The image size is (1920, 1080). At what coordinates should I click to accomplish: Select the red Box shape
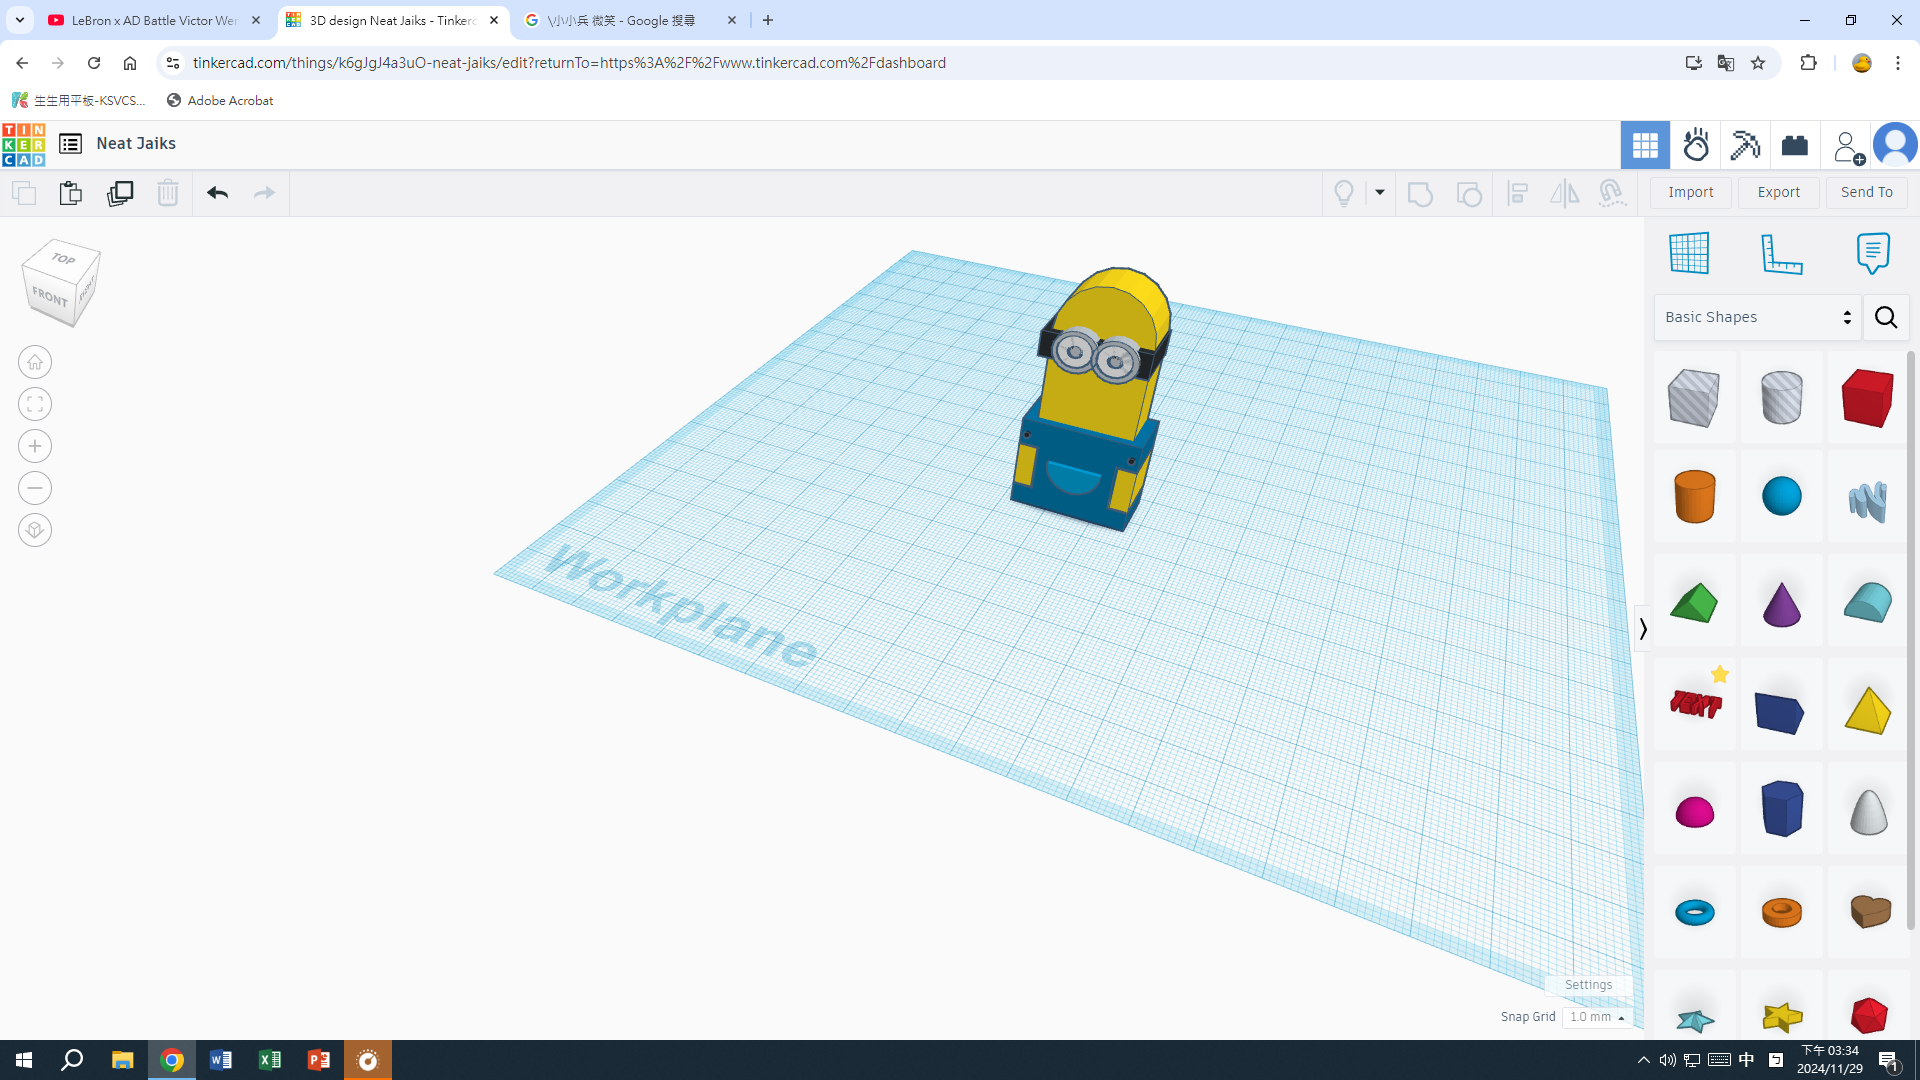(x=1867, y=397)
